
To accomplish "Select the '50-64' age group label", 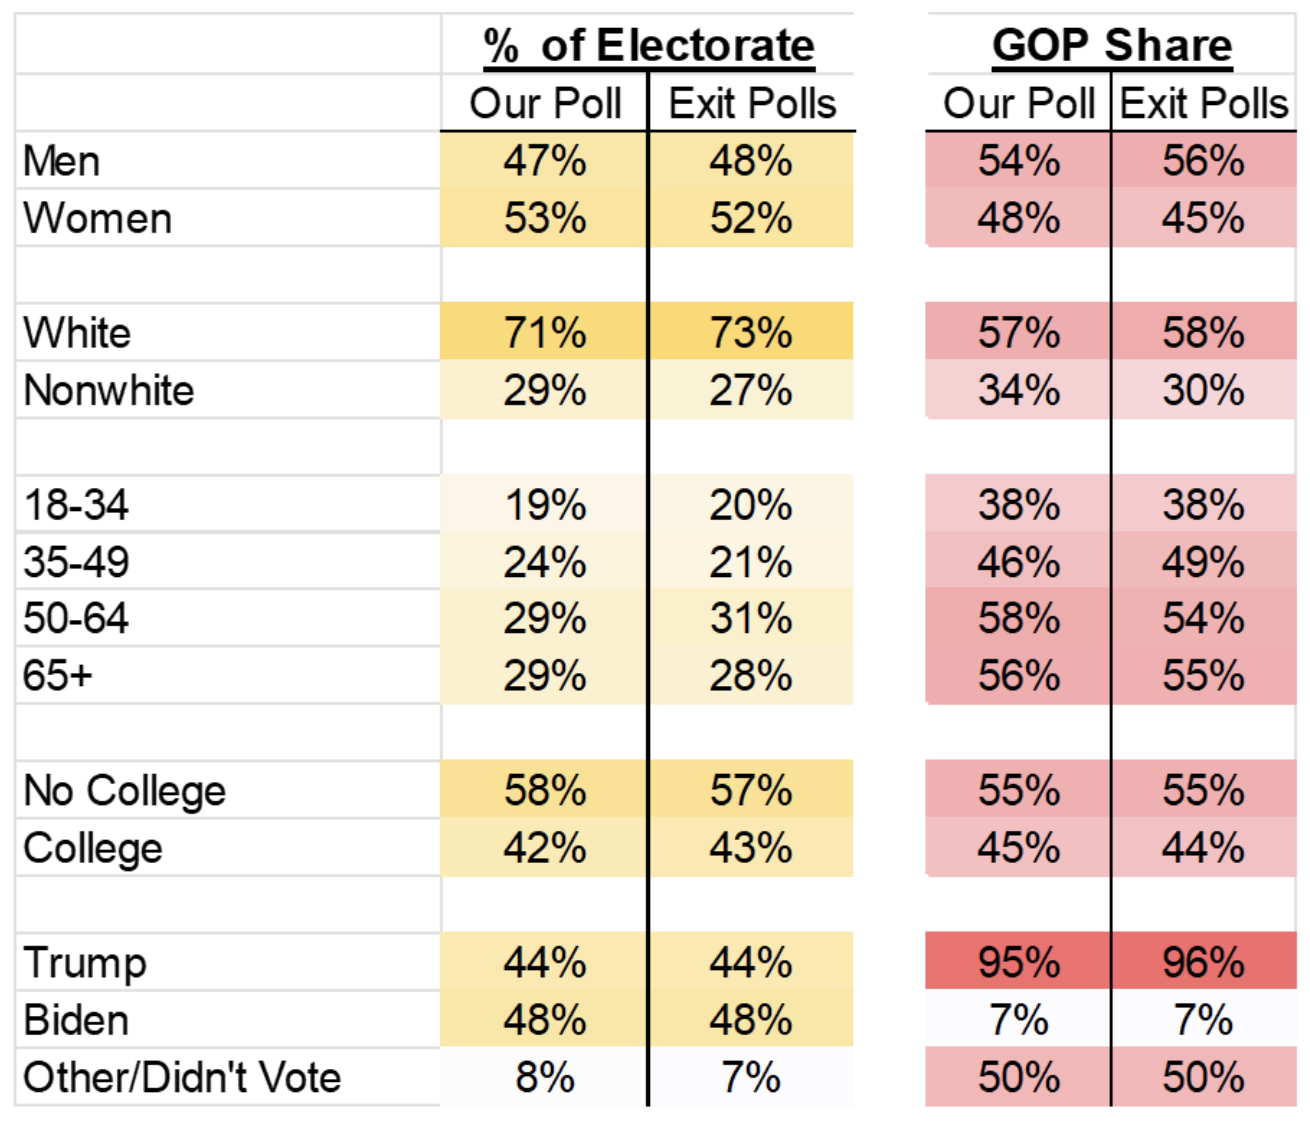I will click(77, 619).
